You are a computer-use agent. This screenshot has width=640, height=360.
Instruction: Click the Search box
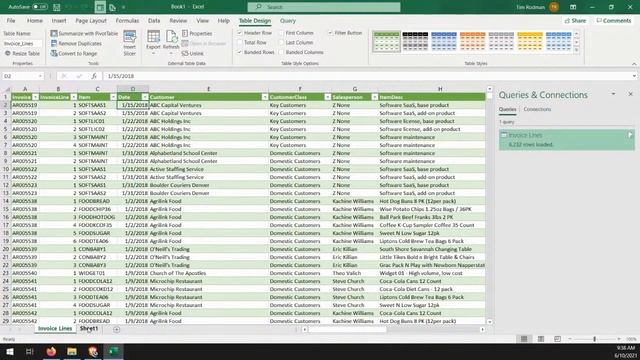tap(324, 7)
